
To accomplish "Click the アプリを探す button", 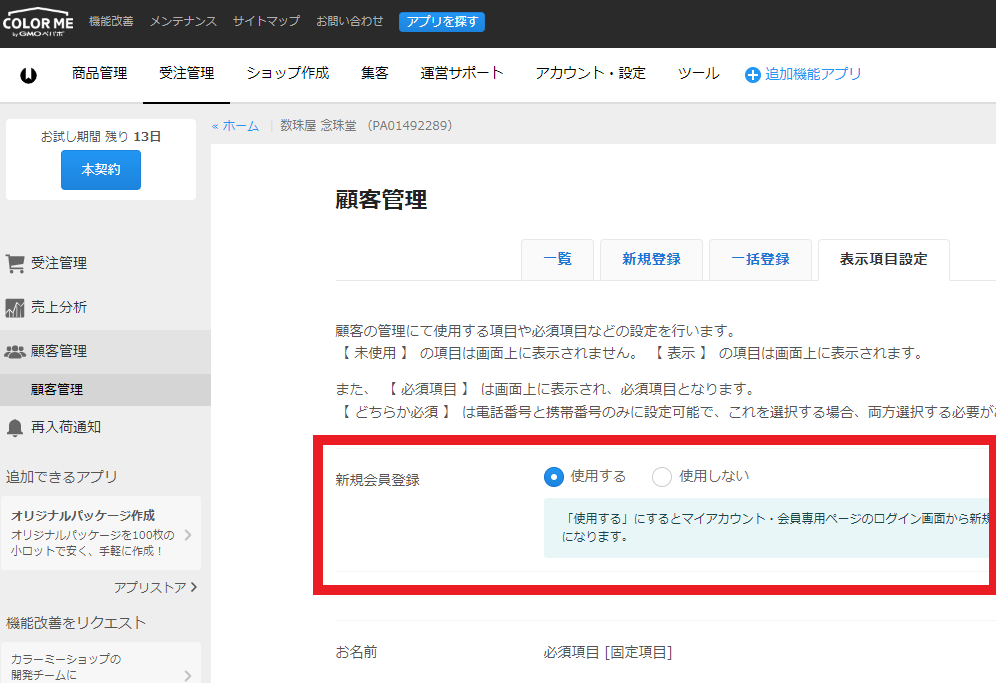I will (x=441, y=21).
